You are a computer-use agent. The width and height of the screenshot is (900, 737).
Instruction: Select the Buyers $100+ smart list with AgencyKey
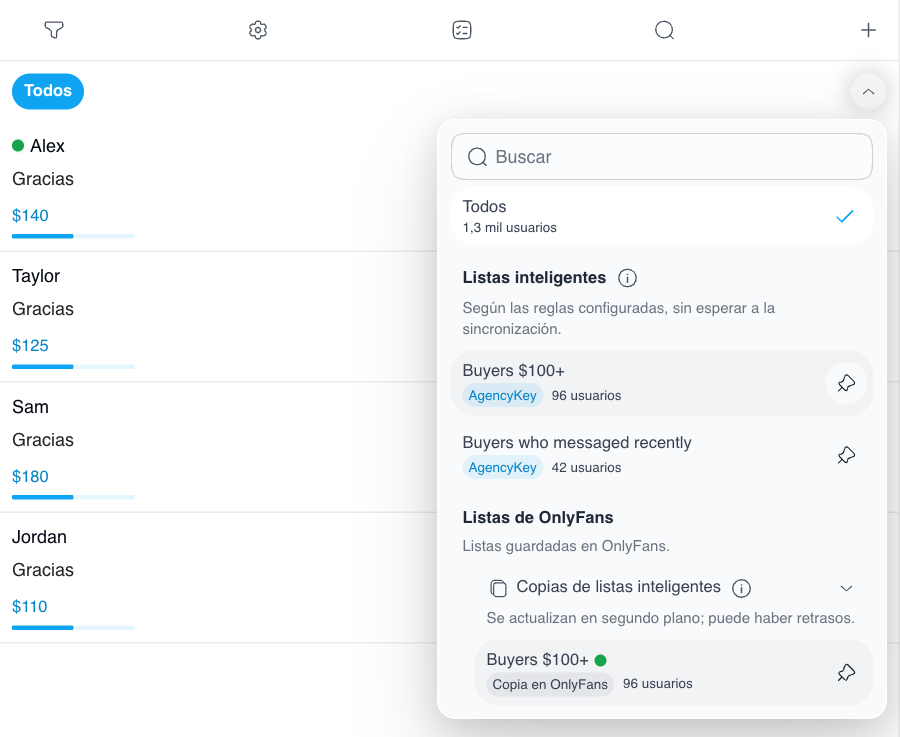coord(661,383)
